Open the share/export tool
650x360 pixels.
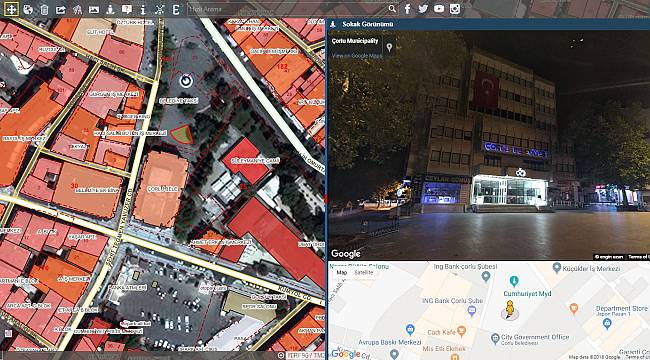tap(61, 9)
